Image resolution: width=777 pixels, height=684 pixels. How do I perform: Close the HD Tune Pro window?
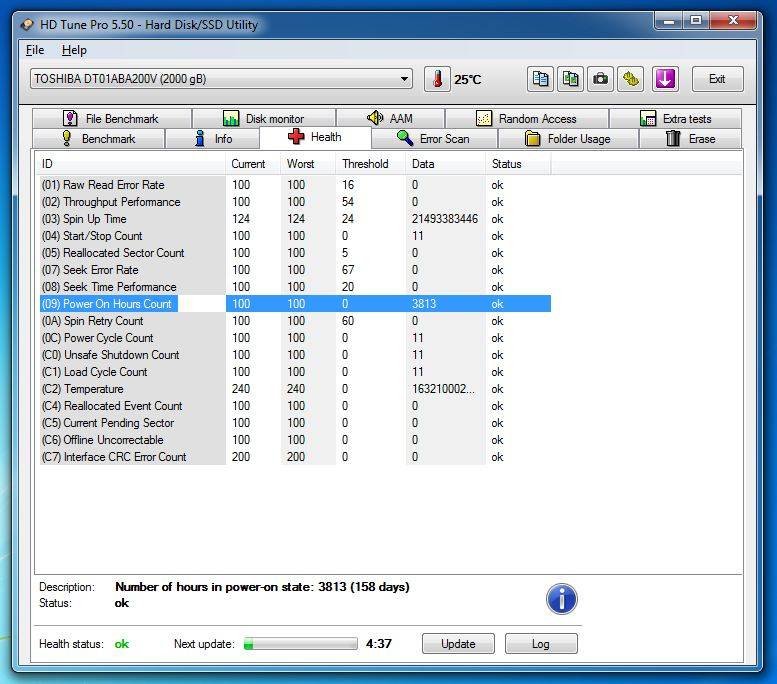pos(733,21)
